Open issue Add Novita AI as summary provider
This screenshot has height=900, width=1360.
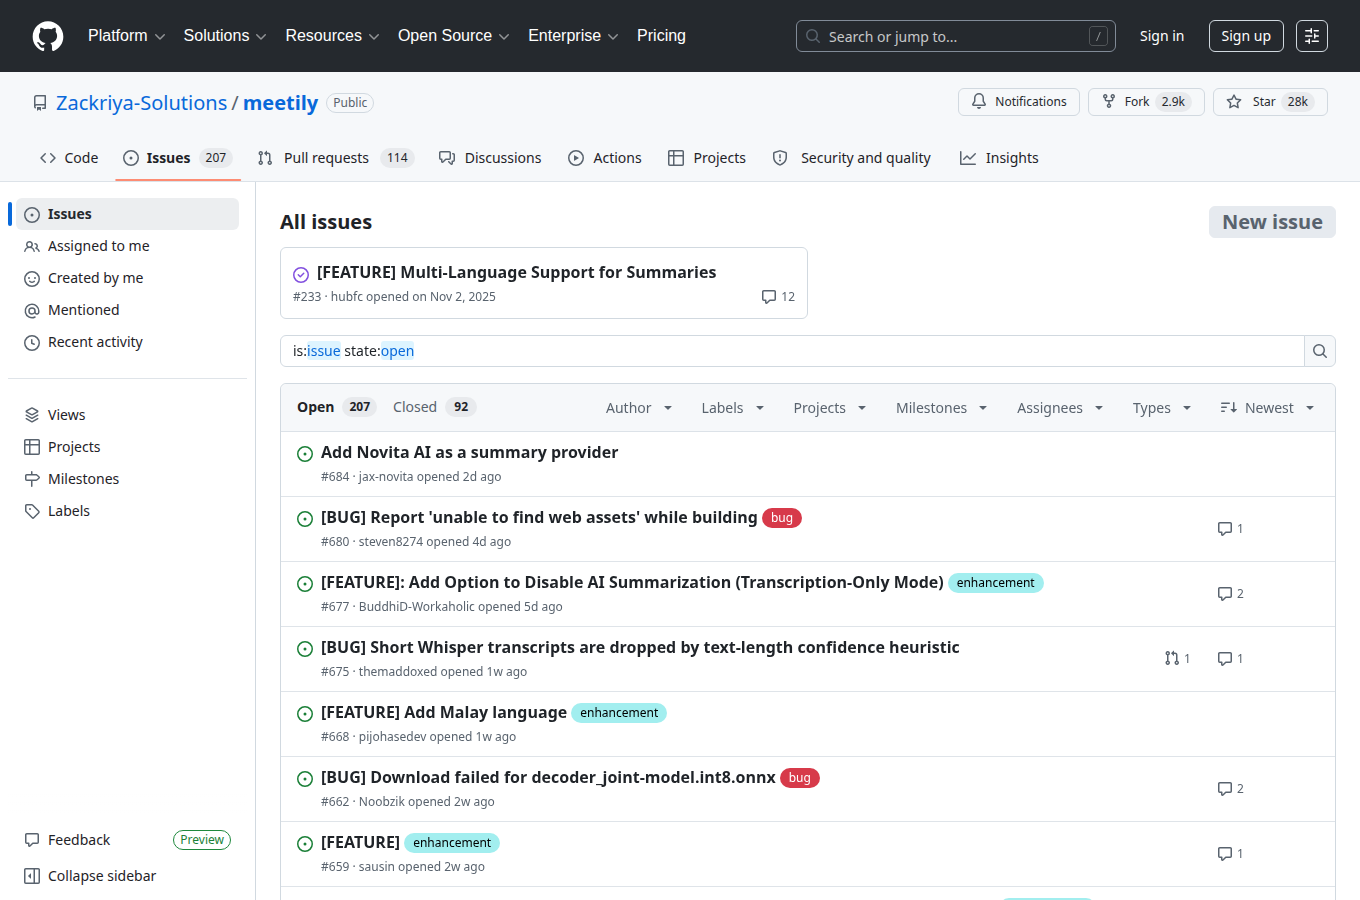[x=469, y=452]
